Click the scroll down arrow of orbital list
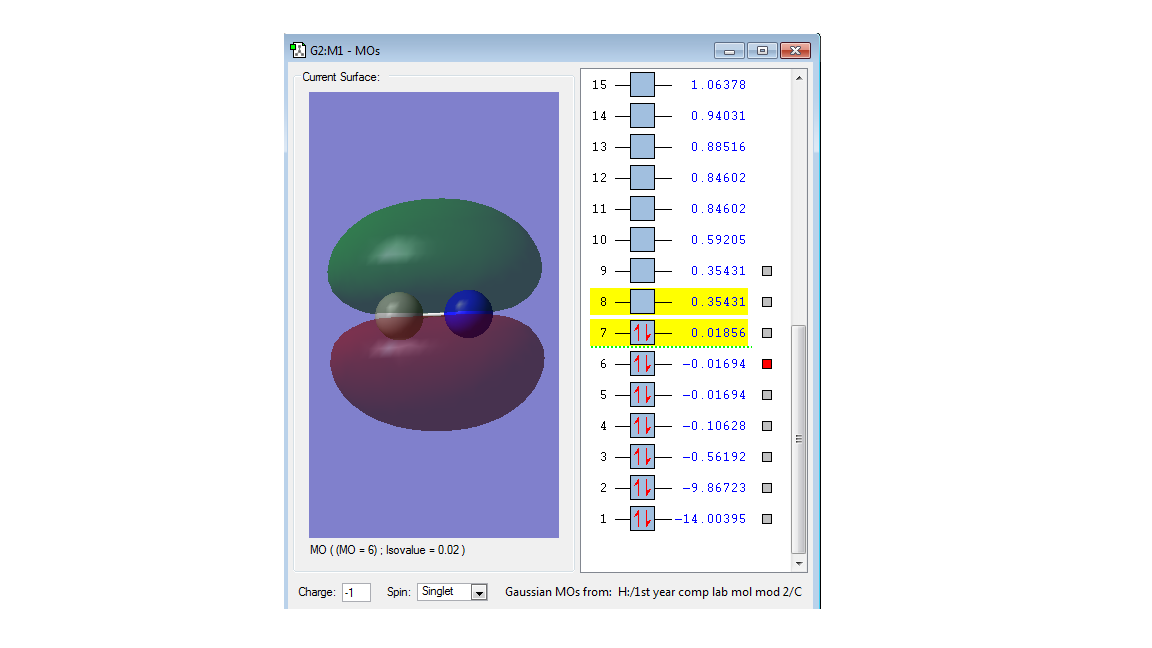Viewport: 1152px width, 648px height. click(x=799, y=564)
